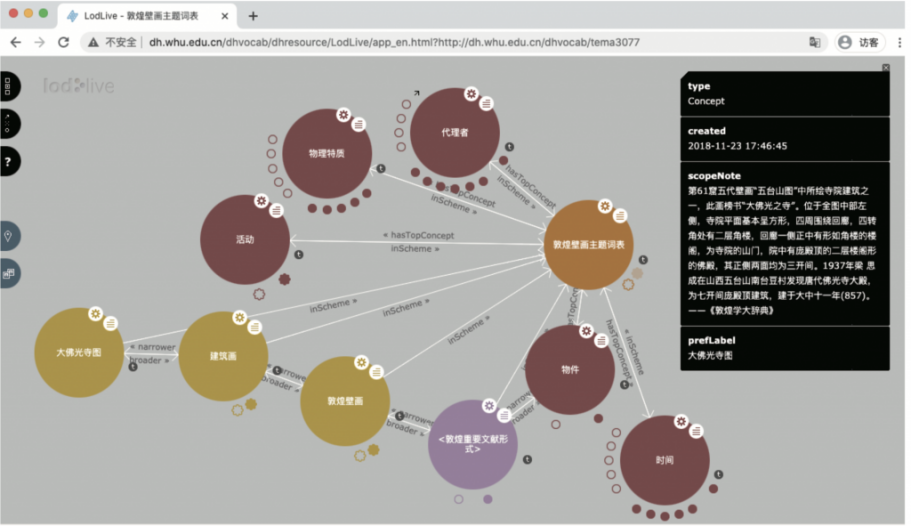Open a new browser tab
Screen dimensions: 911x526
click(253, 16)
